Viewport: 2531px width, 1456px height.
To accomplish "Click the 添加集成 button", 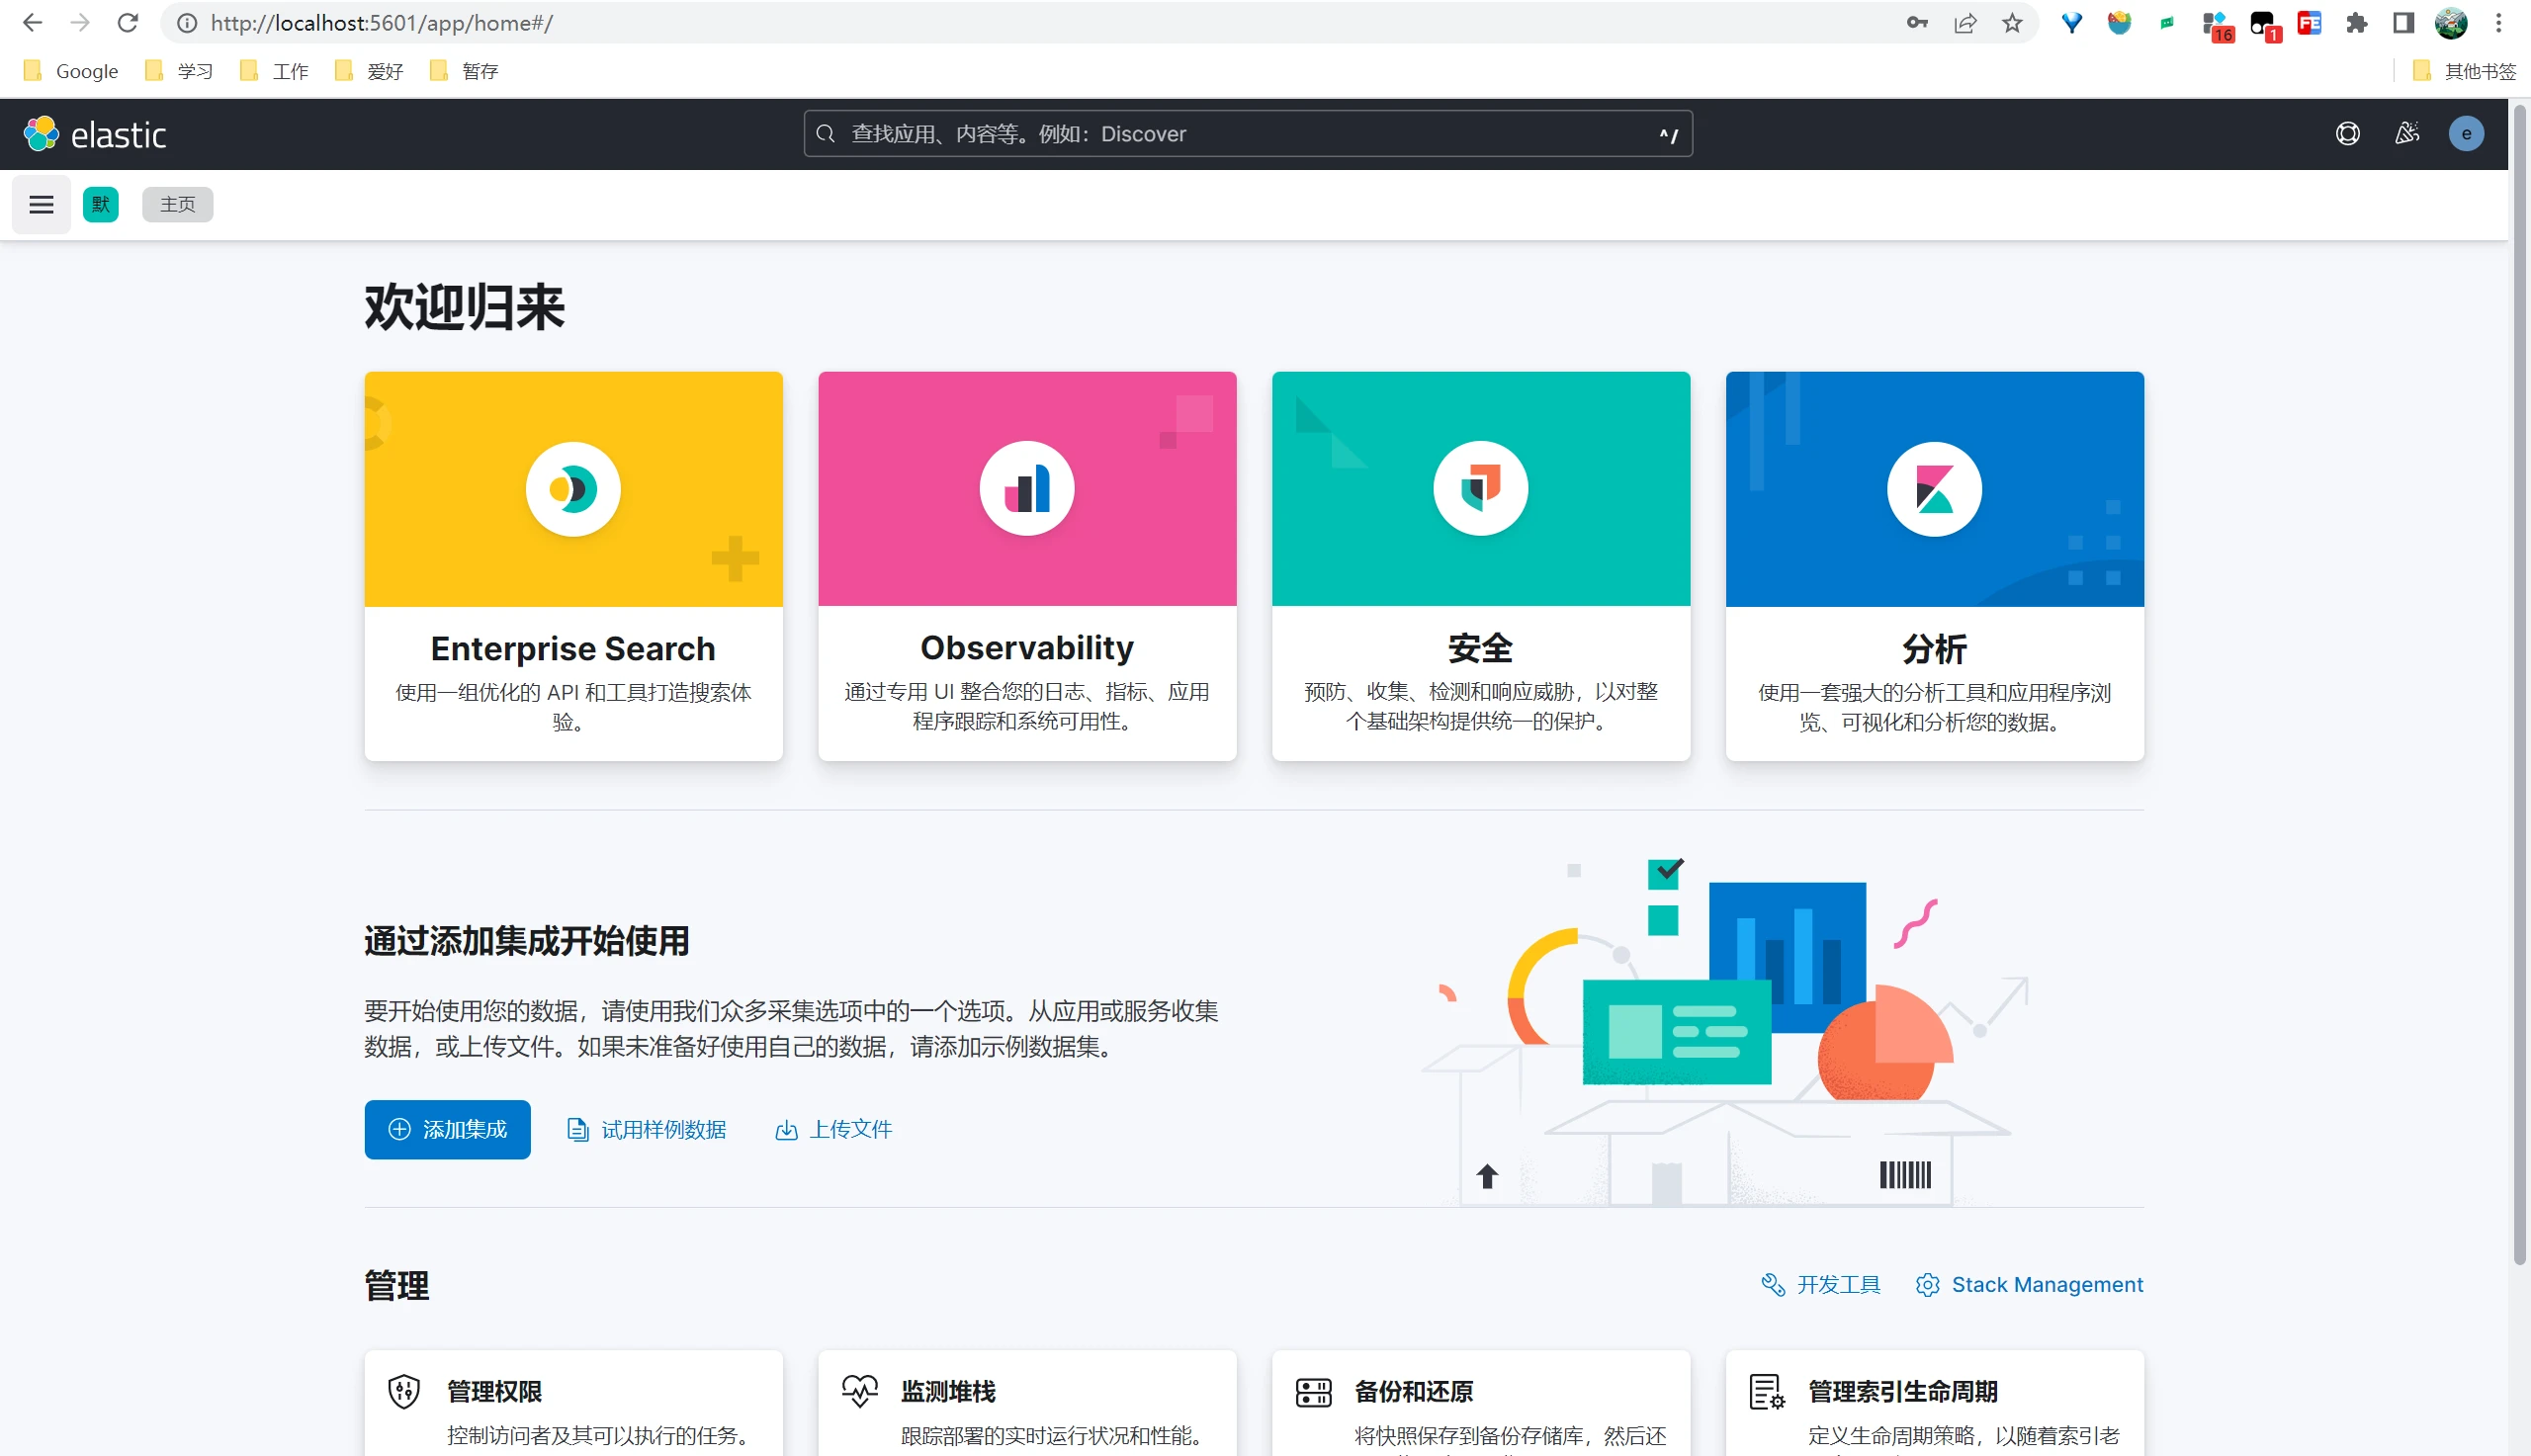I will click(447, 1129).
